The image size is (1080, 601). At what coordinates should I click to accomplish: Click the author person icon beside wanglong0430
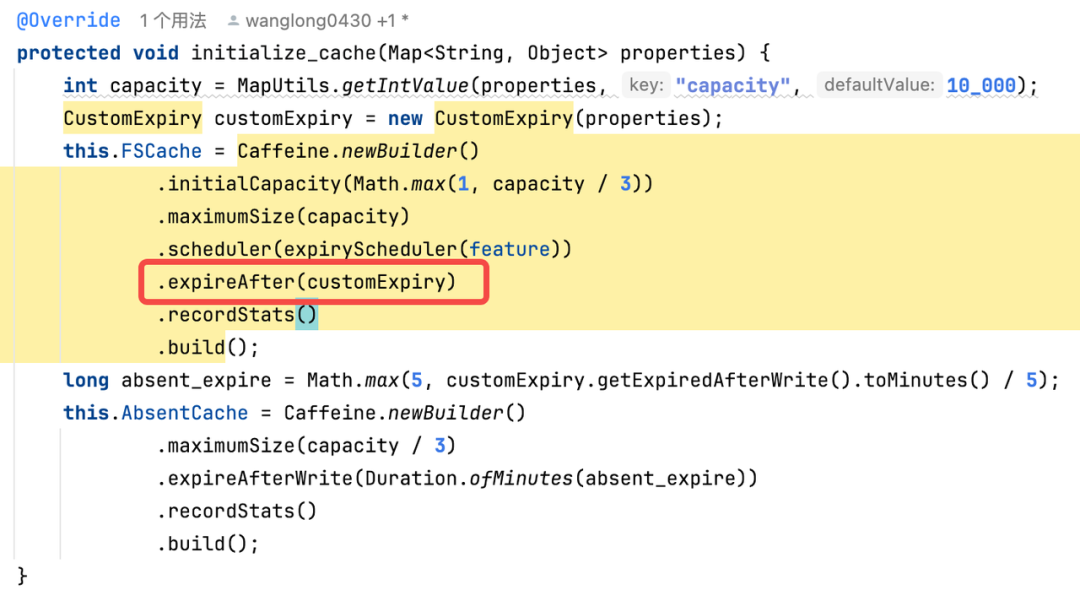233,21
